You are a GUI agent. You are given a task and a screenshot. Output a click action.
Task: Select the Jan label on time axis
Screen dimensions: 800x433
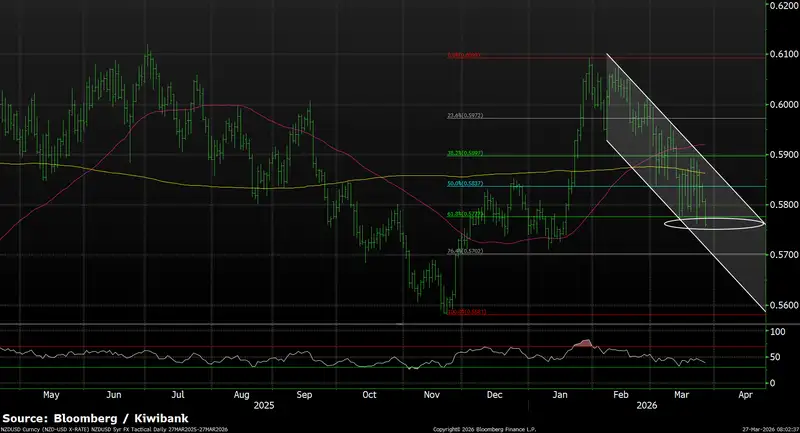pos(560,395)
